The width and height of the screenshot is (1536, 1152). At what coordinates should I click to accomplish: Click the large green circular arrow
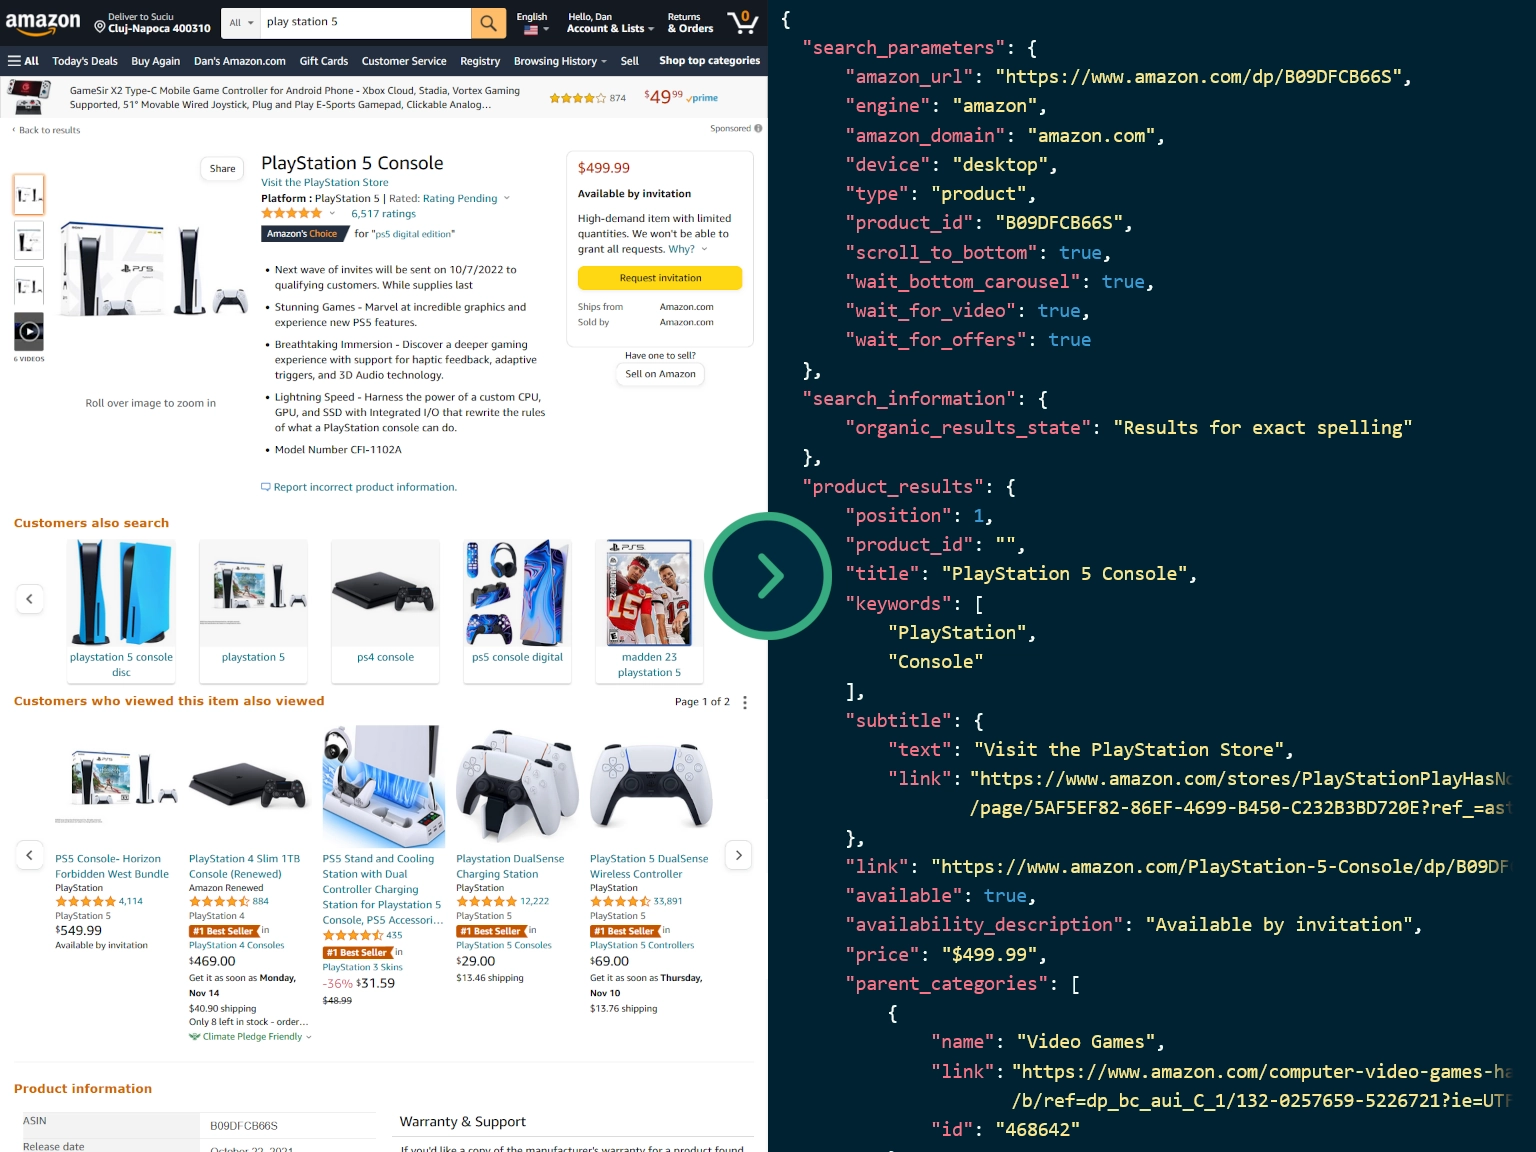pos(768,576)
